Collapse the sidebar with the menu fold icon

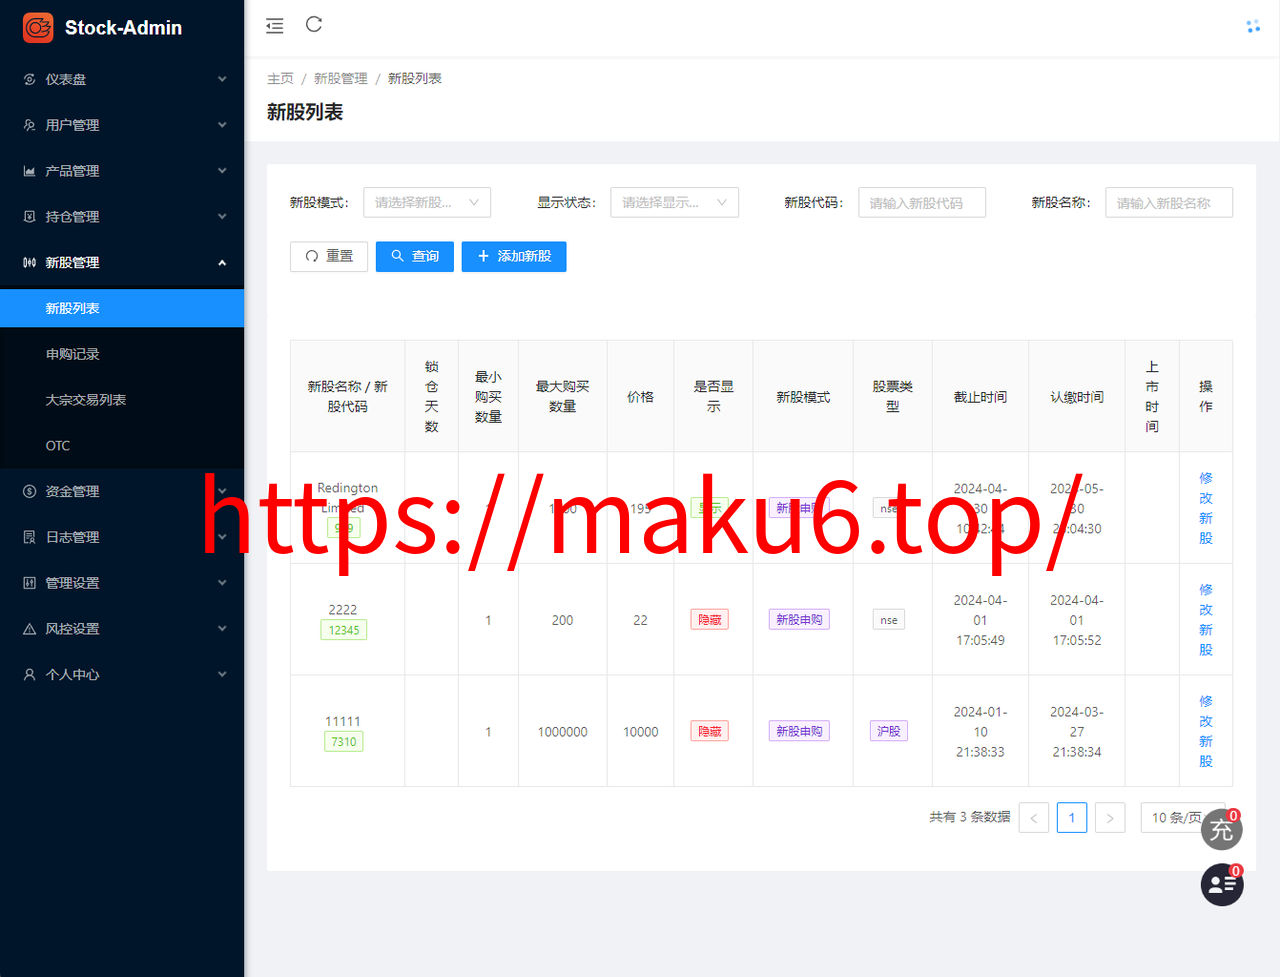(x=275, y=26)
